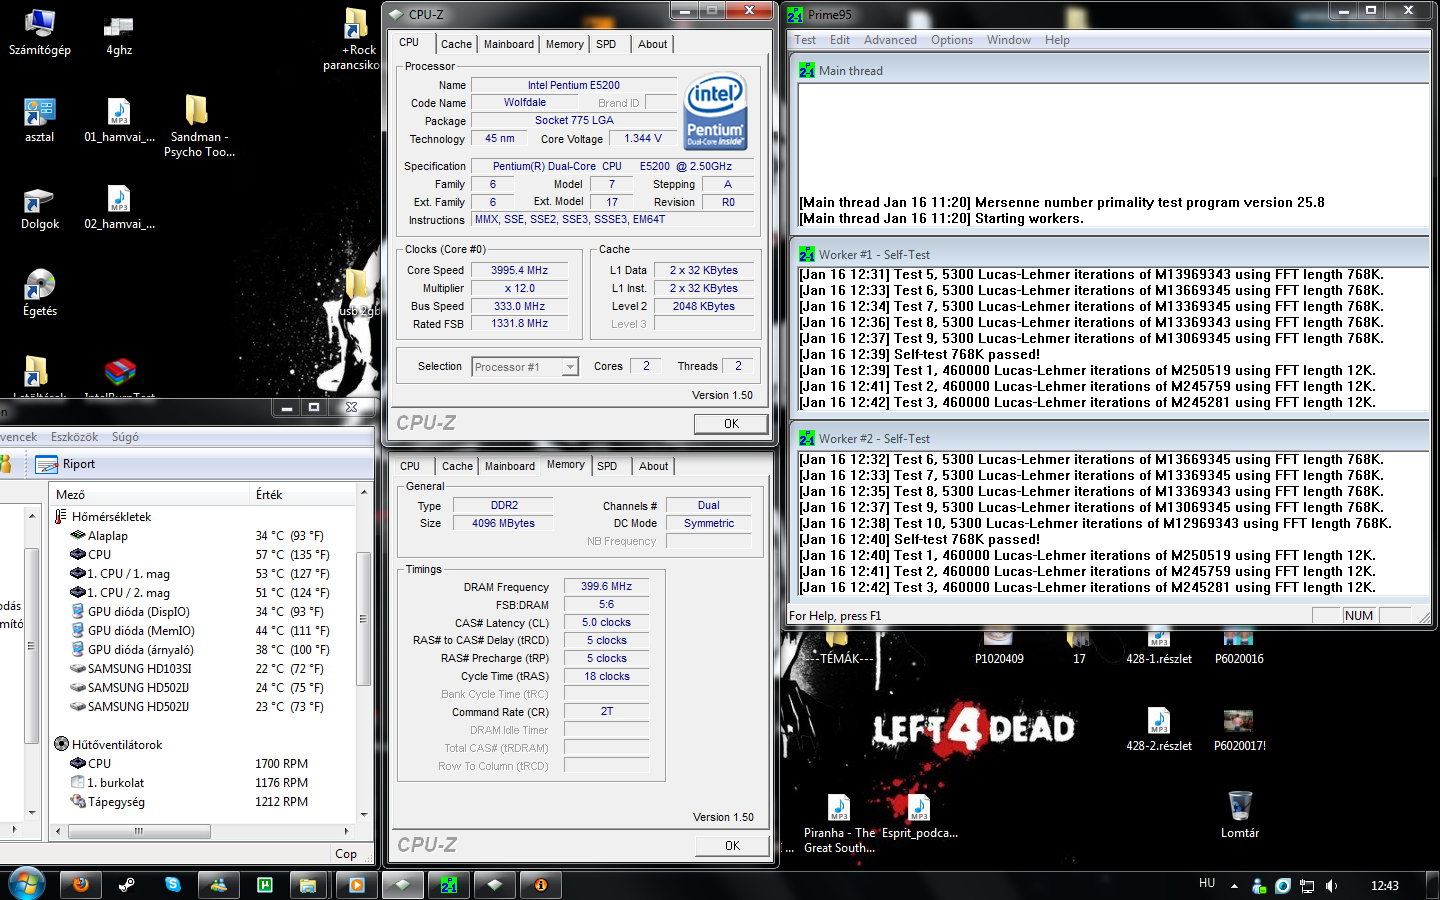Image resolution: width=1440 pixels, height=900 pixels.
Task: Open the Test menu in Prime95
Action: pyautogui.click(x=805, y=40)
